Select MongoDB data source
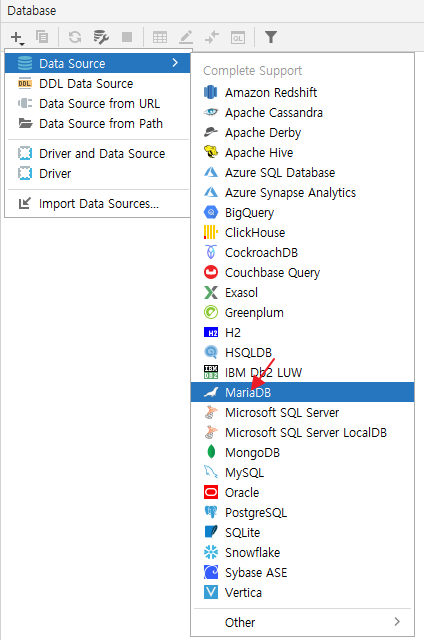The image size is (424, 640). click(x=302, y=453)
